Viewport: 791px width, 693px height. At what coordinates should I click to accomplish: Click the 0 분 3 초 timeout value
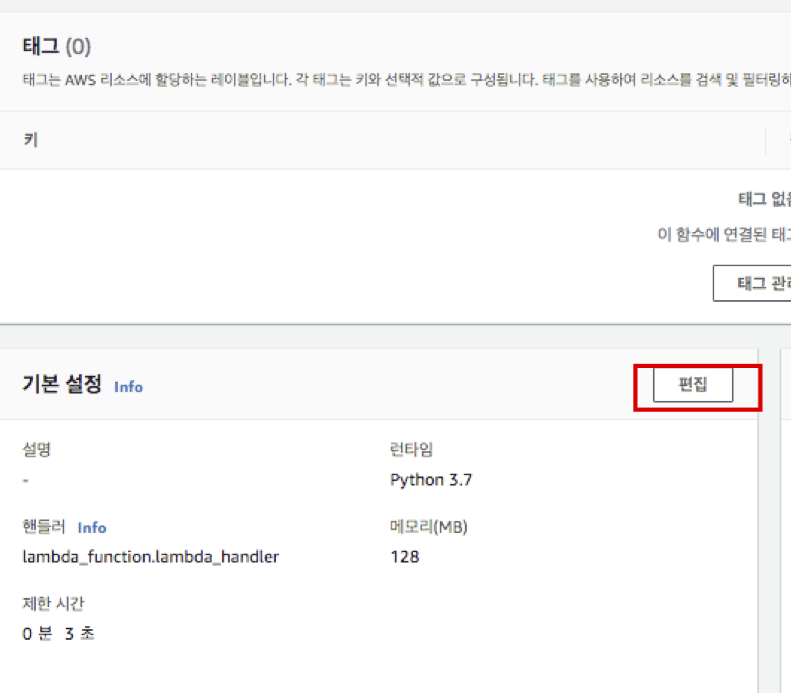(x=58, y=633)
